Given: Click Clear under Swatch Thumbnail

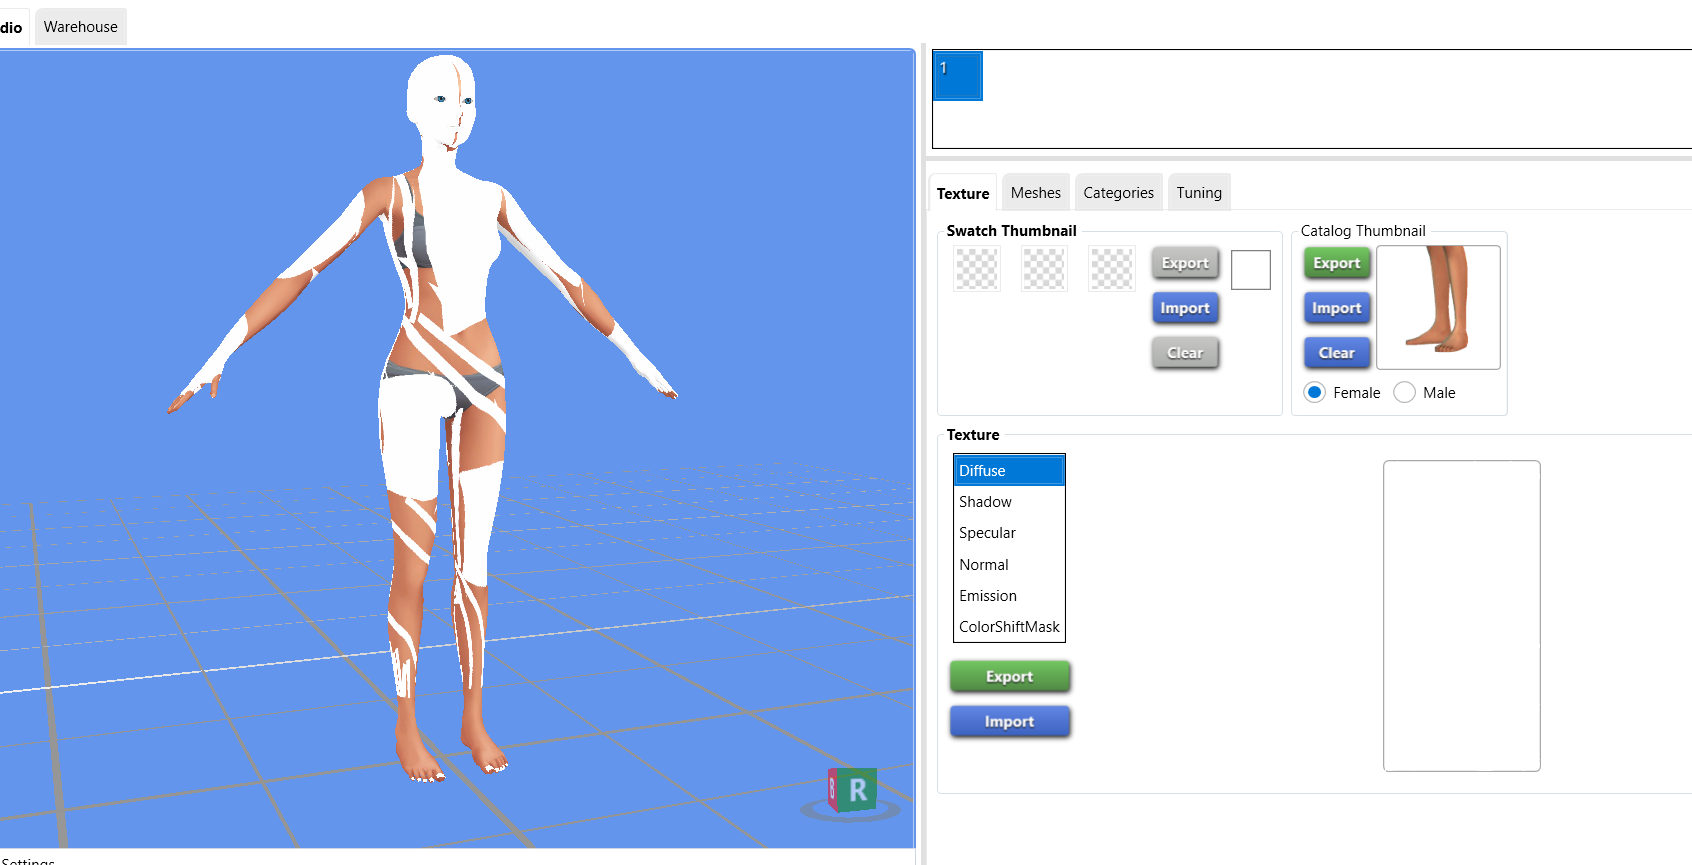Looking at the screenshot, I should click(x=1185, y=353).
